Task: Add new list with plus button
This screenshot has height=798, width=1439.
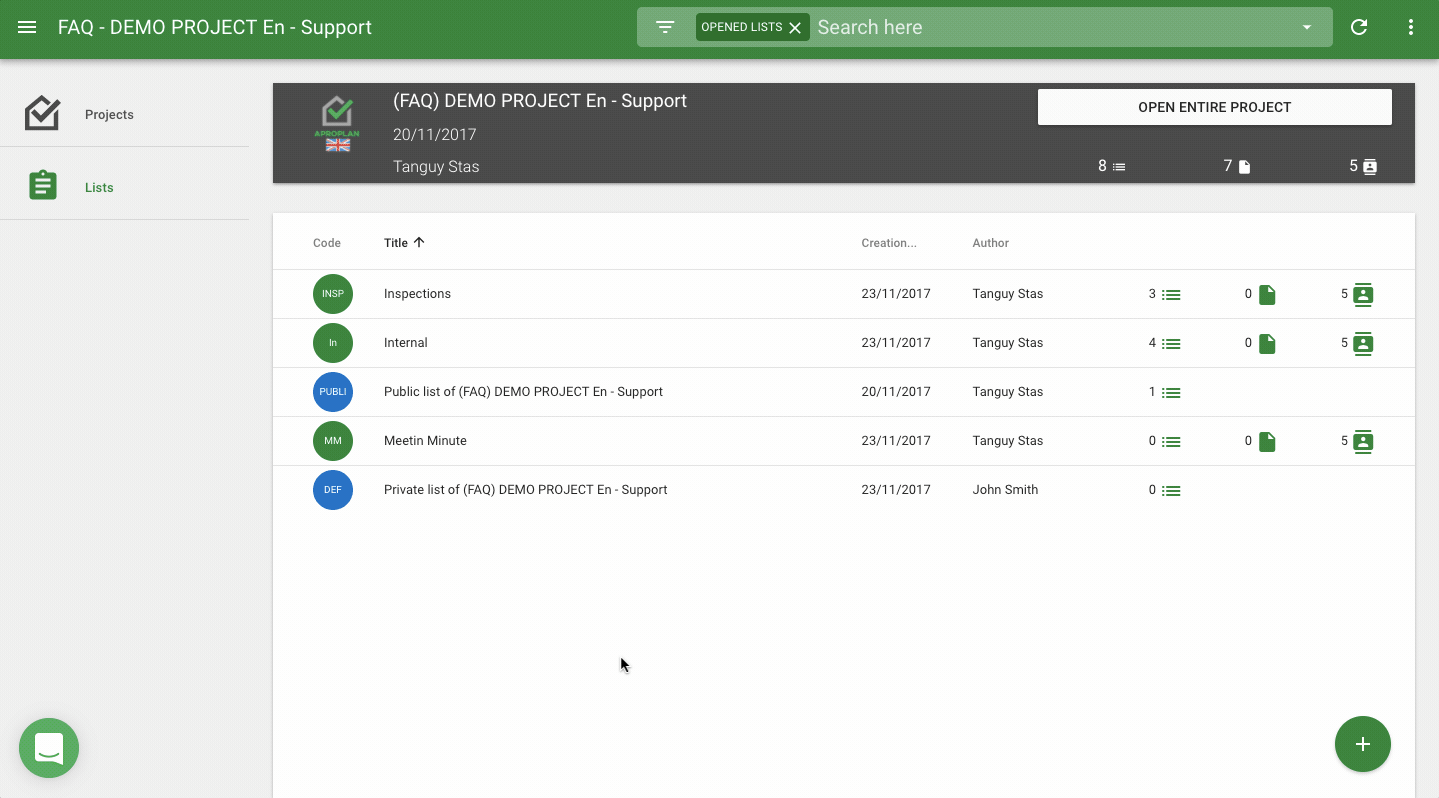Action: coord(1363,744)
